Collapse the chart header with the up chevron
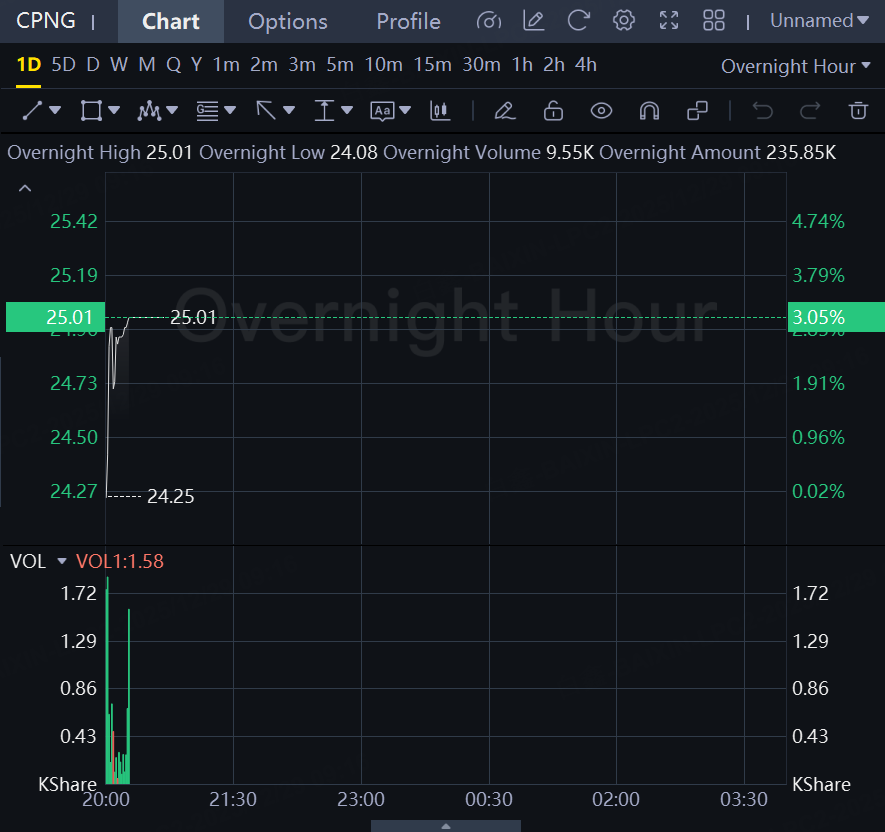This screenshot has width=885, height=832. tap(25, 188)
